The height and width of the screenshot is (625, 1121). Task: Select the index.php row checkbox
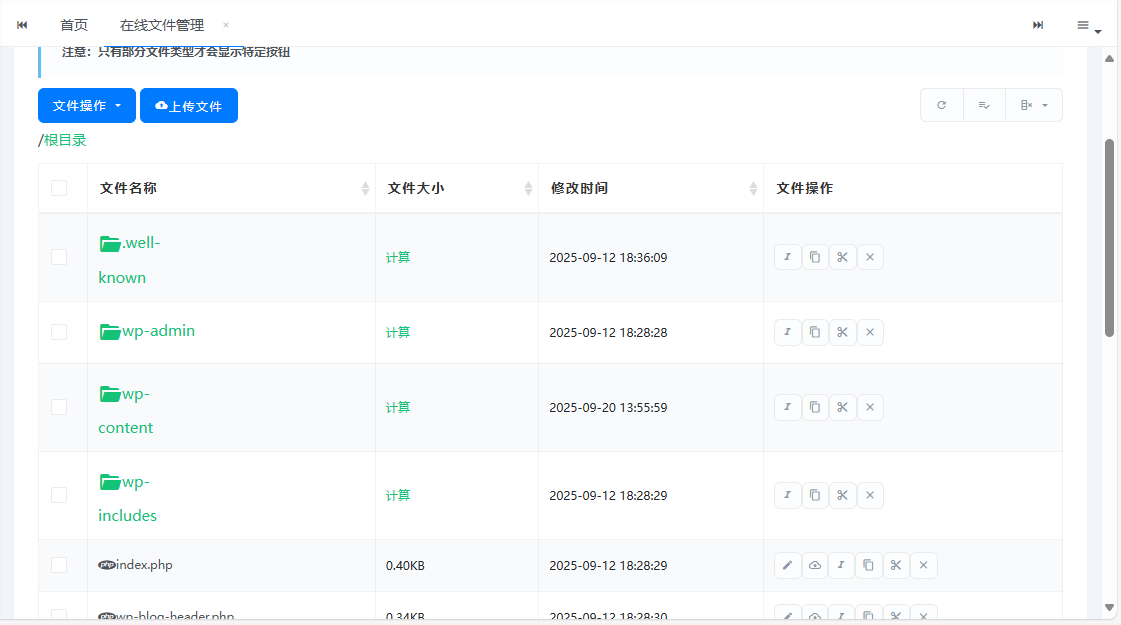click(59, 565)
